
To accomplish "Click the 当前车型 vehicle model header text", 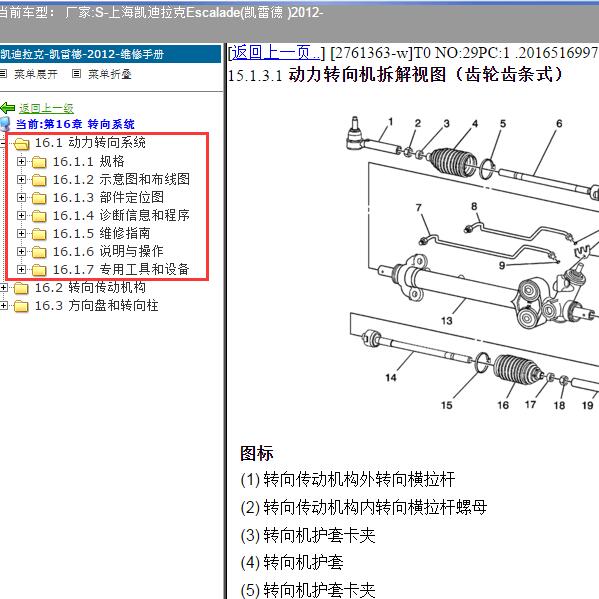I will pos(161,13).
